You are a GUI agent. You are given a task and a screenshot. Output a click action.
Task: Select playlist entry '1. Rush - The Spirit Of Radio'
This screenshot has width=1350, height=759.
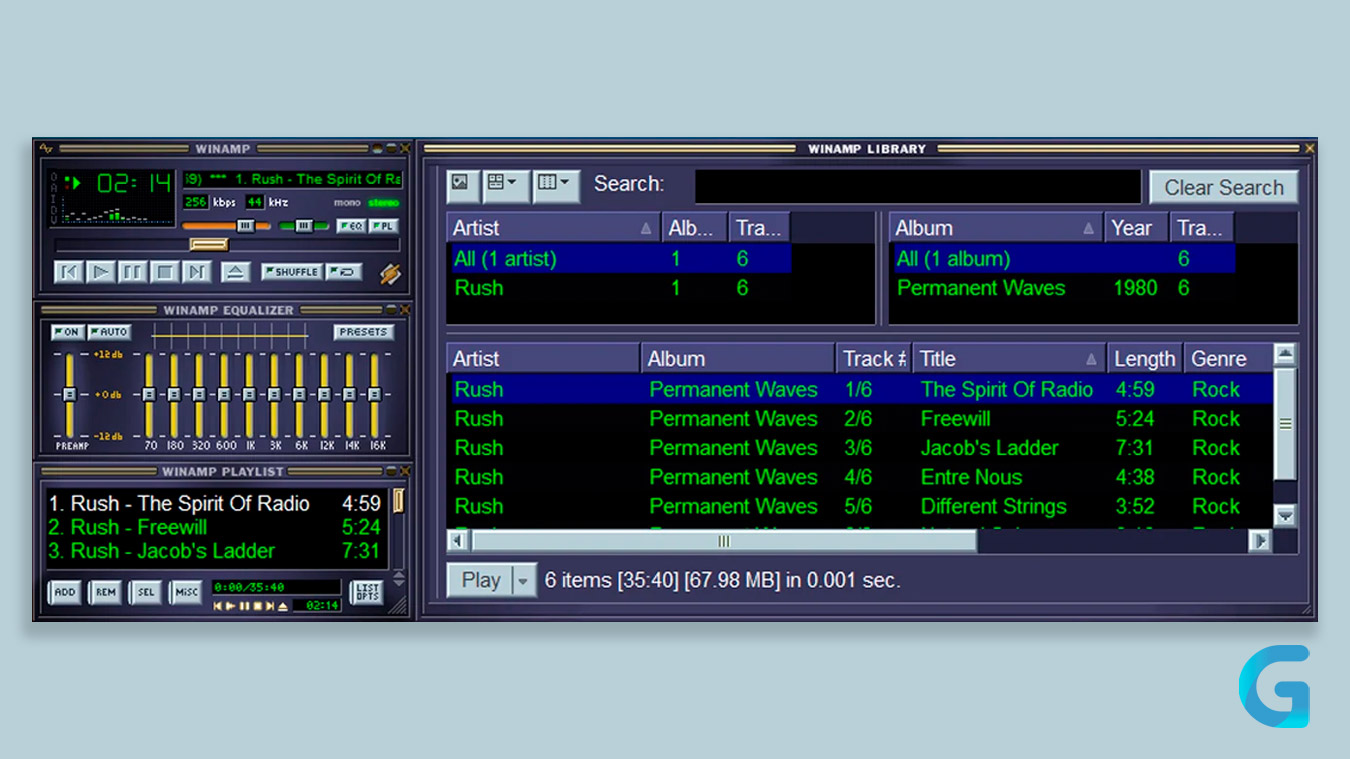click(x=215, y=503)
